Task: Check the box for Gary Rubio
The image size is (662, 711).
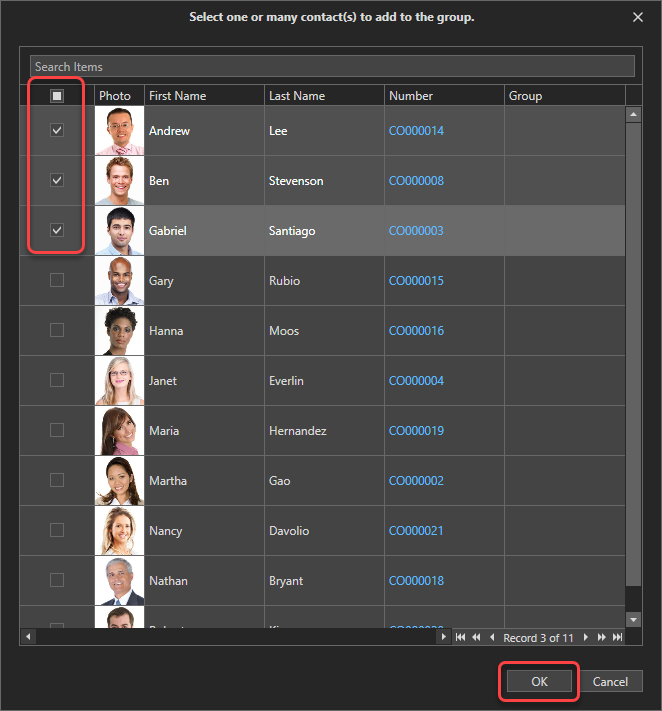Action: [57, 280]
